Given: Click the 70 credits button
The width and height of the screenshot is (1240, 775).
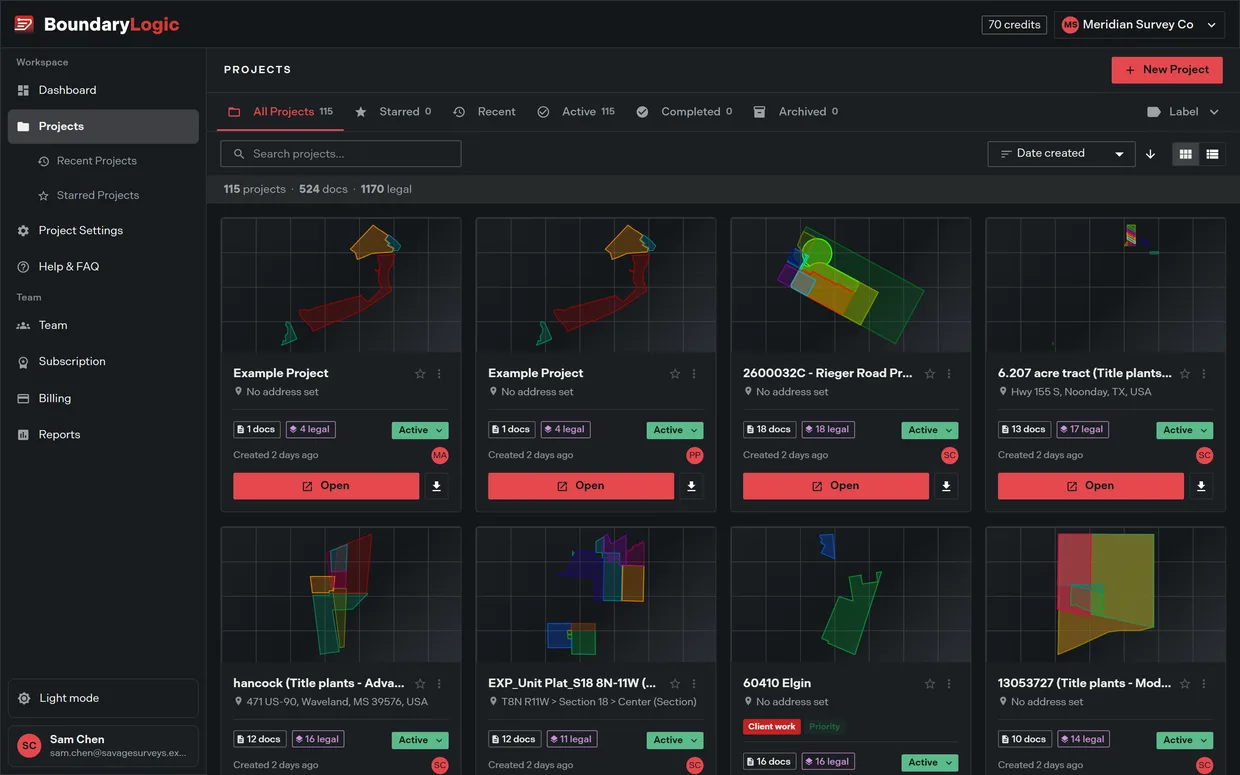Looking at the screenshot, I should [1015, 24].
